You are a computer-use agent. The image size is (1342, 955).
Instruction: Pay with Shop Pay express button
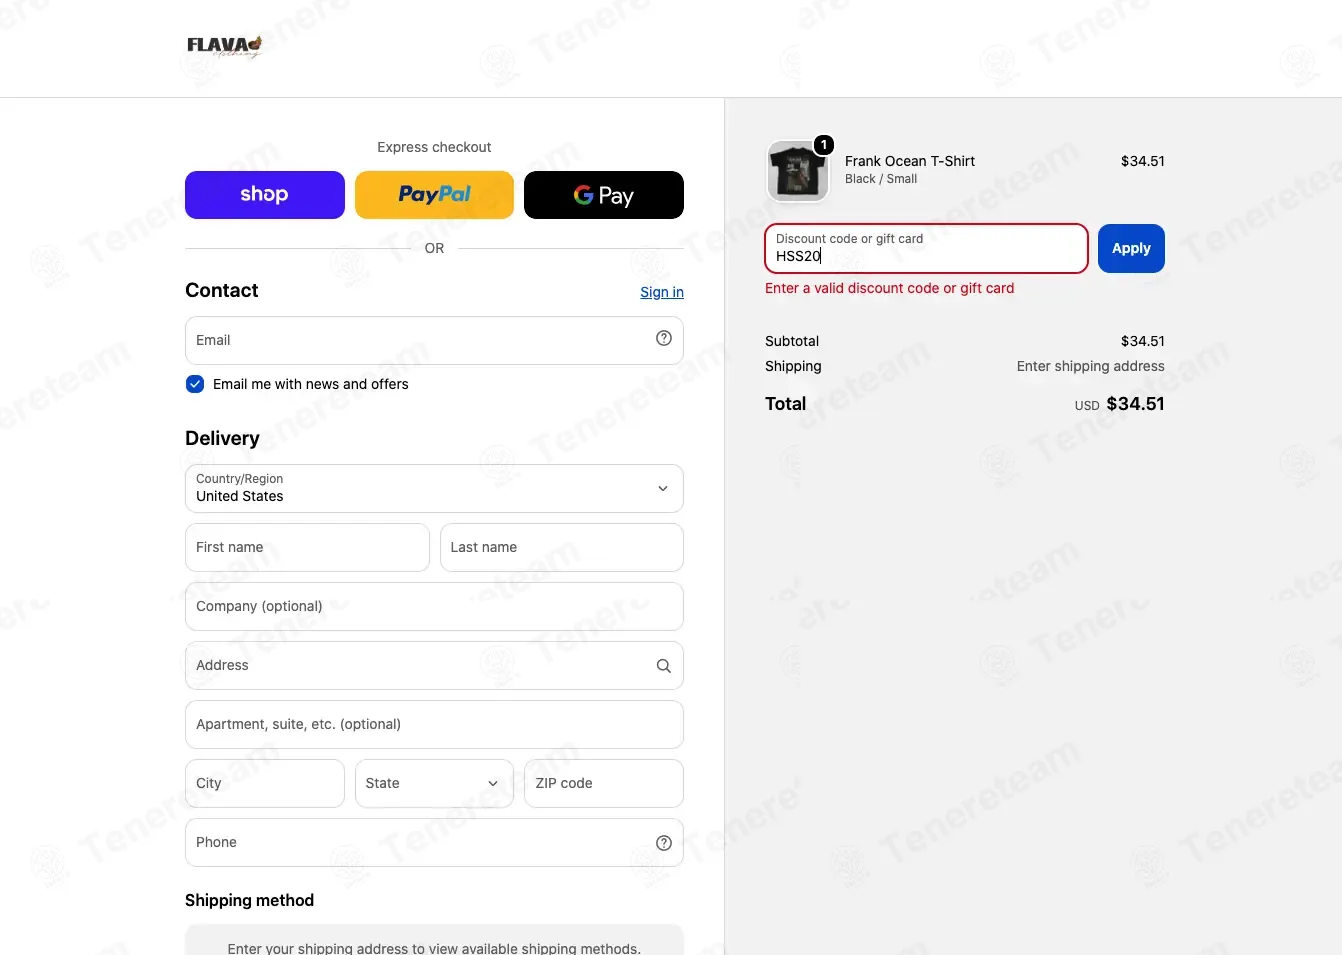click(265, 195)
